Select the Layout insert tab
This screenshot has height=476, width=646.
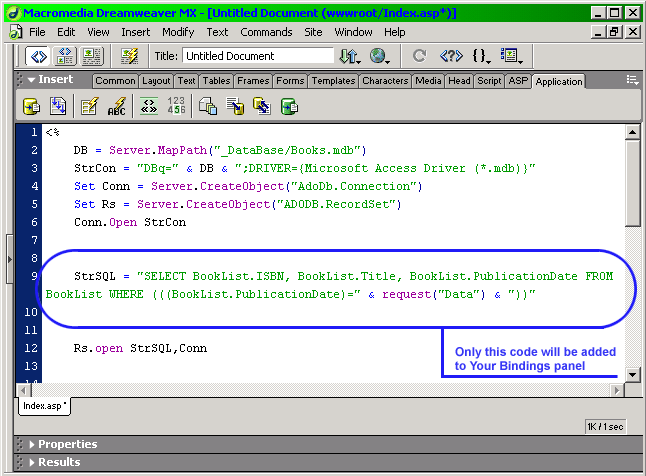[156, 81]
